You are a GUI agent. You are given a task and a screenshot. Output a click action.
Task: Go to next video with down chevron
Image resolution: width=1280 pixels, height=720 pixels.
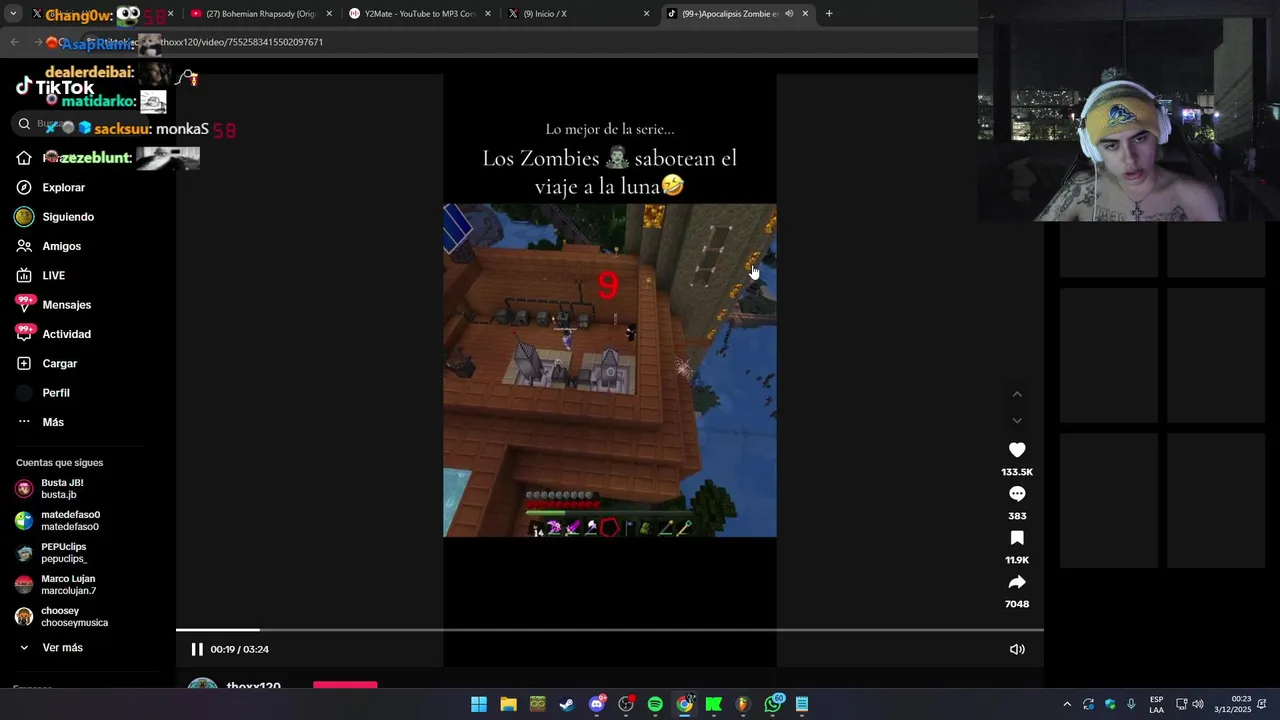point(1017,421)
